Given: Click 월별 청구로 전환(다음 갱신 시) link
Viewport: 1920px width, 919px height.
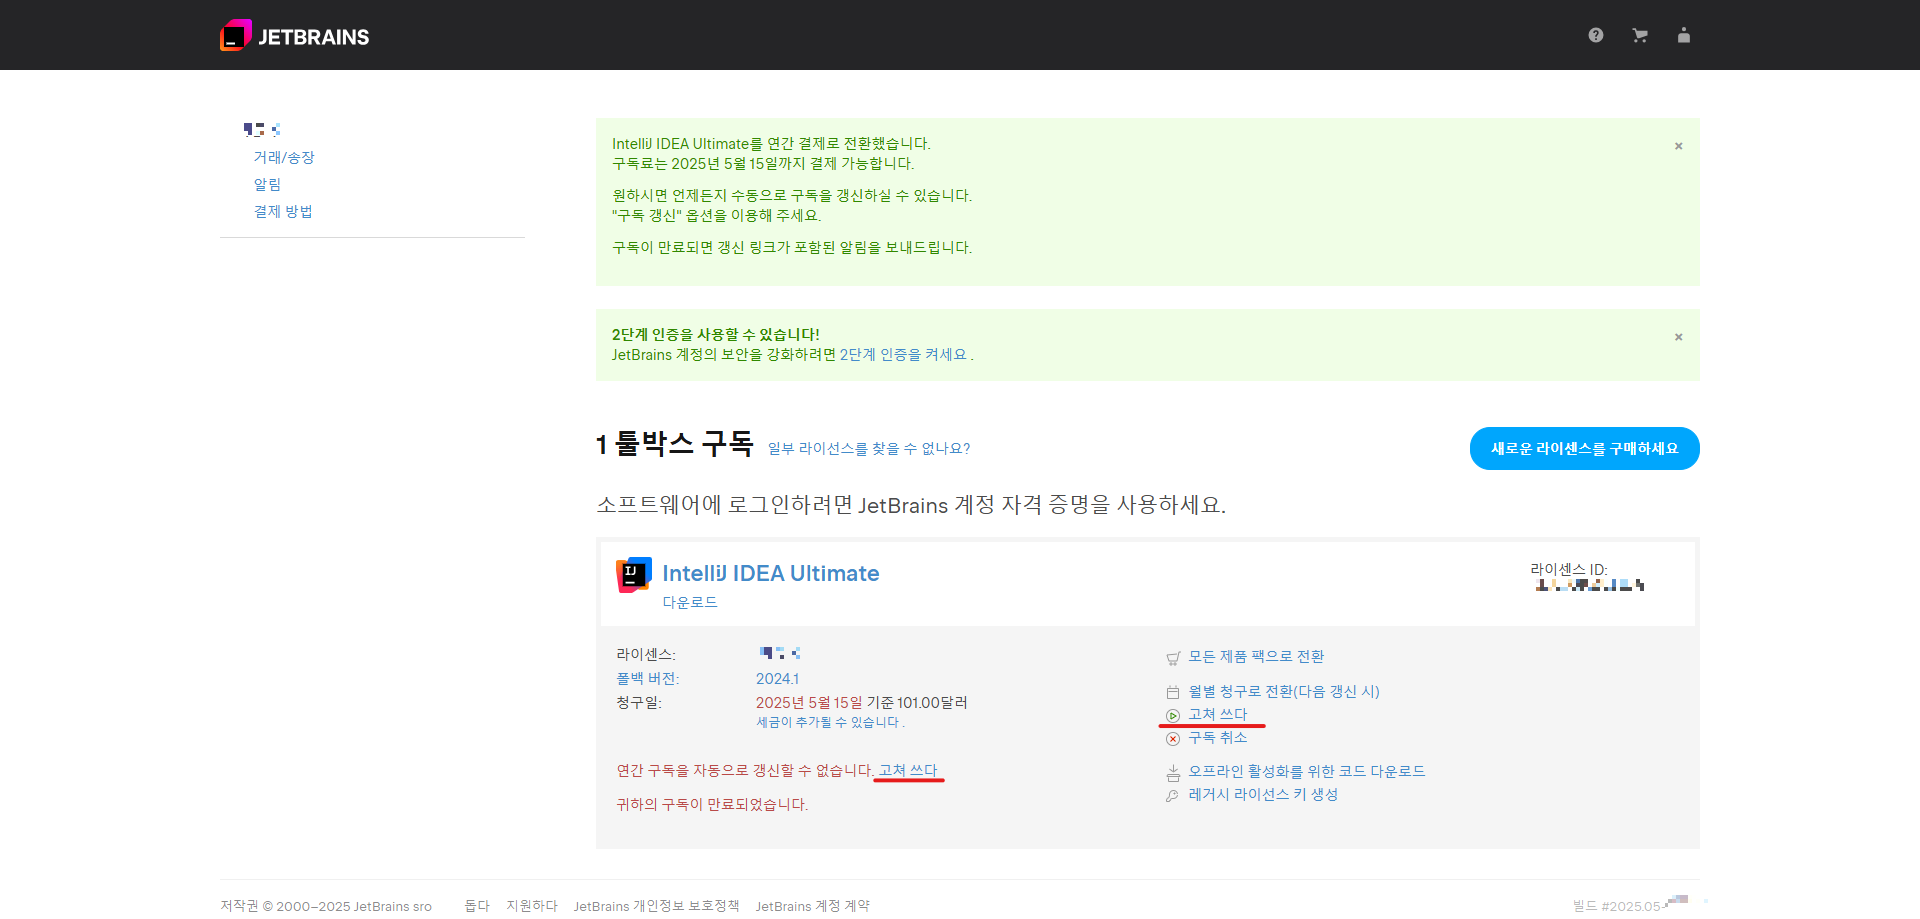Looking at the screenshot, I should pos(1284,691).
